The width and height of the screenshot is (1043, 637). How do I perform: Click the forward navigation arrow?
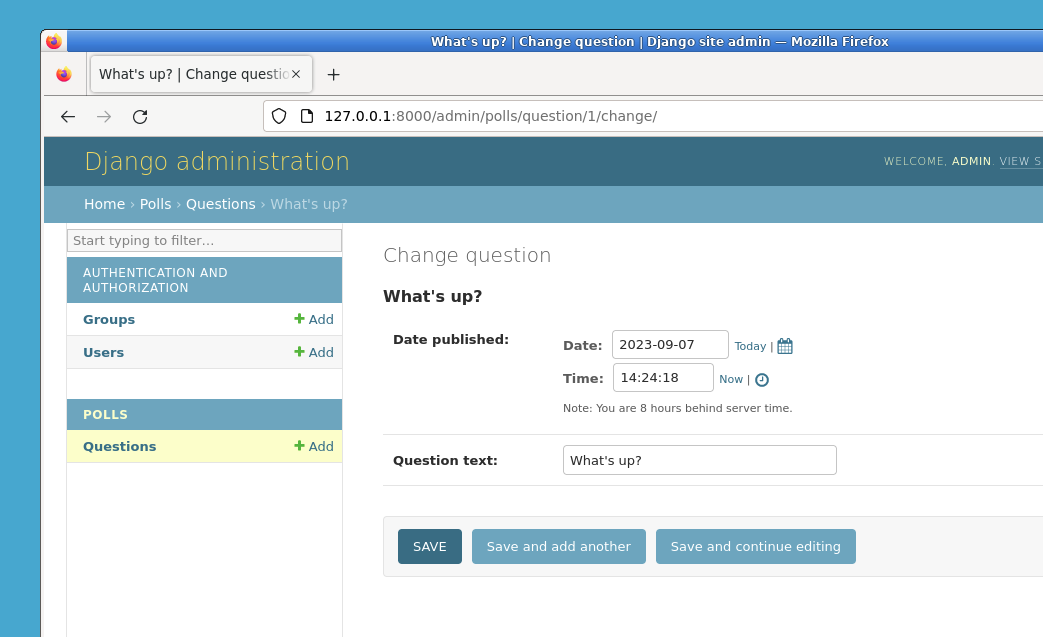pyautogui.click(x=103, y=116)
